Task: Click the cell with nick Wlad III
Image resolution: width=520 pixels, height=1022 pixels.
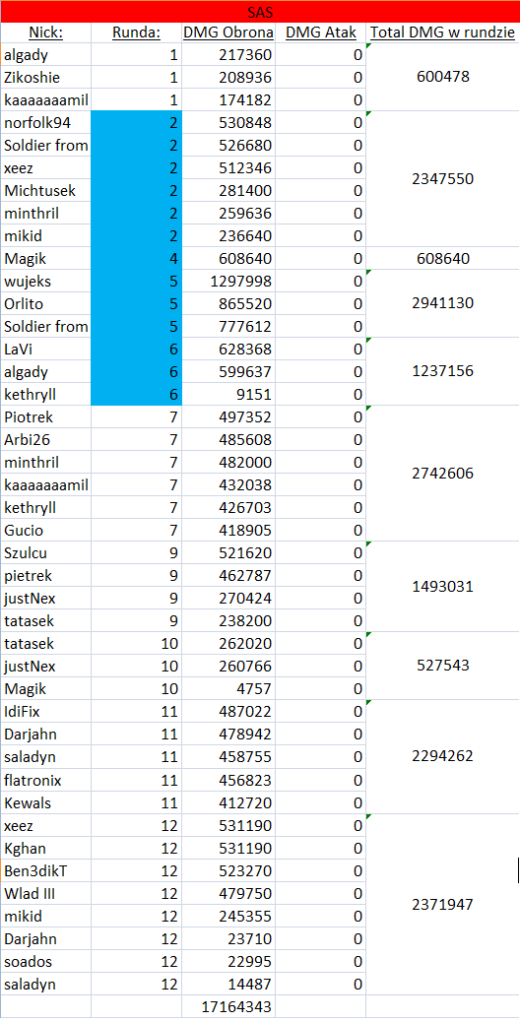Action: click(46, 893)
